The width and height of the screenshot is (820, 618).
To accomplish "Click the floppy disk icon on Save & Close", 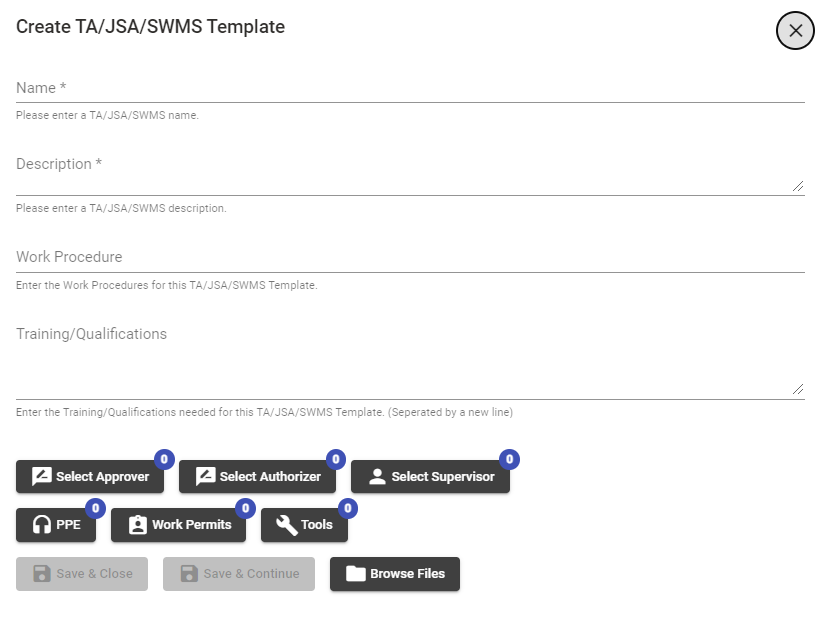I will tap(42, 574).
